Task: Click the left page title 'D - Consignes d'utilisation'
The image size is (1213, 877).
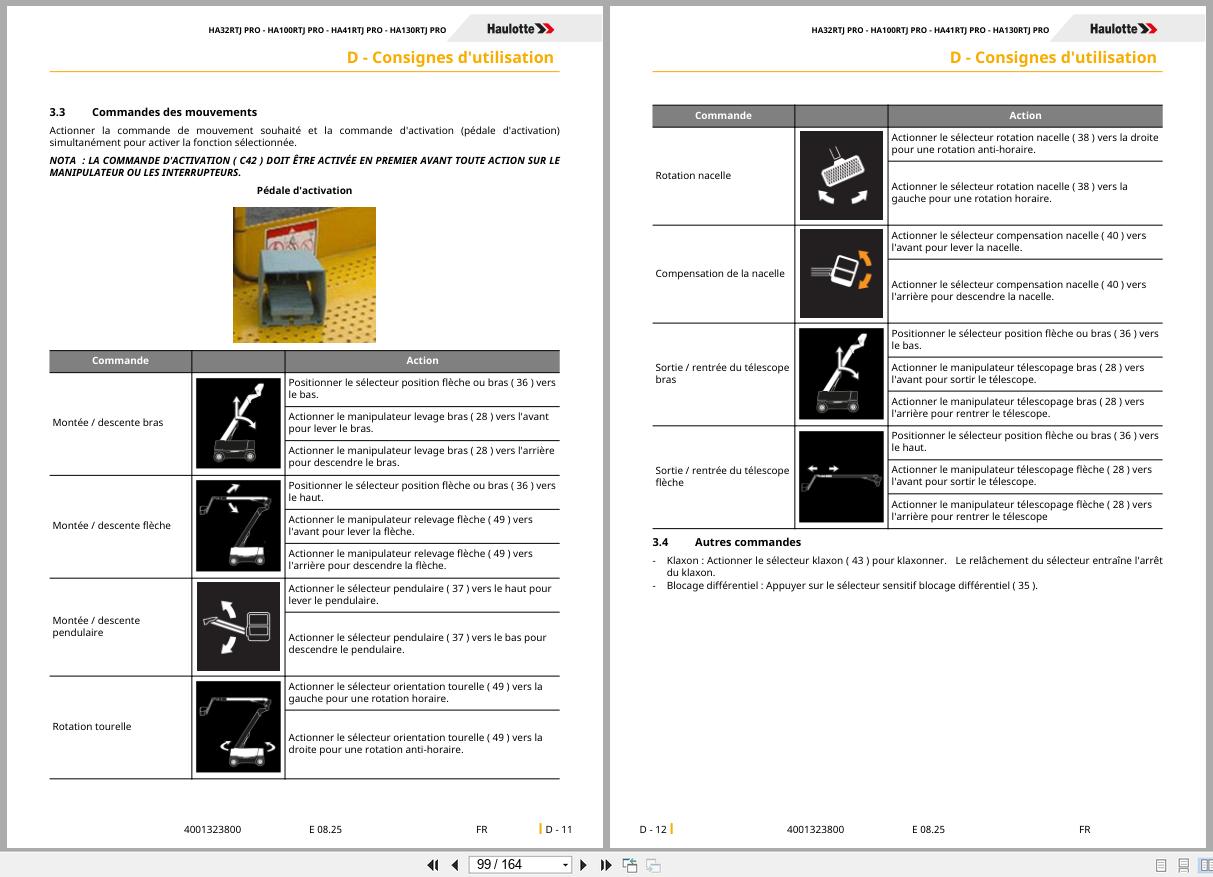Action: click(450, 58)
